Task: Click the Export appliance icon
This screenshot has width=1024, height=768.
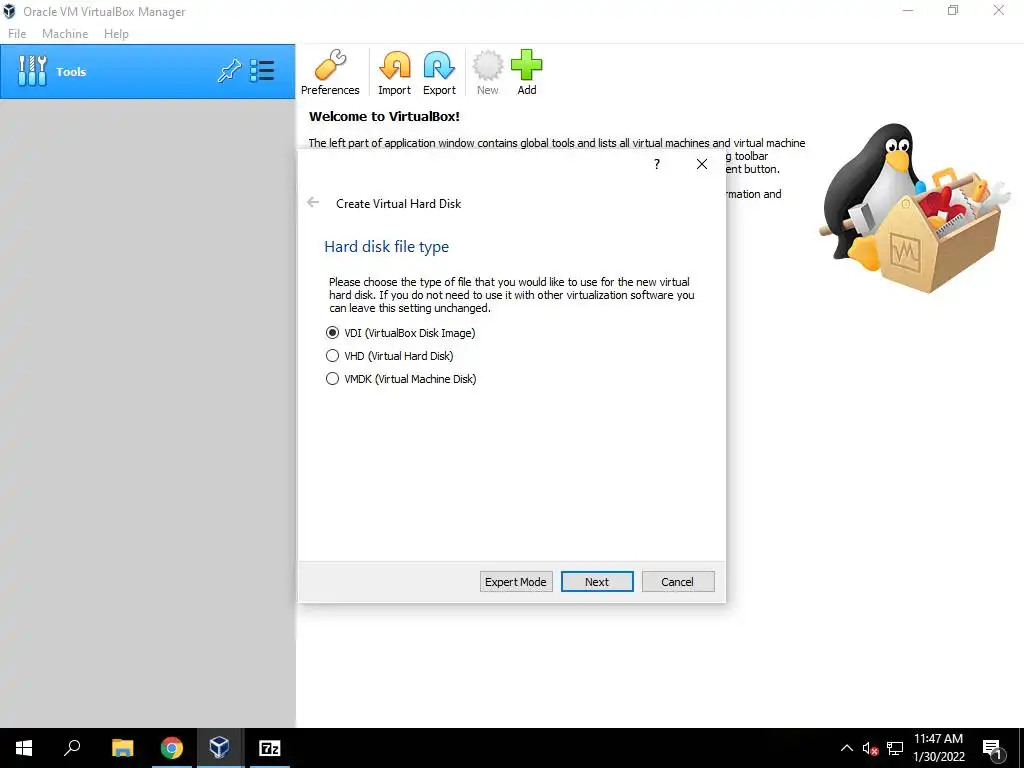Action: [x=439, y=72]
